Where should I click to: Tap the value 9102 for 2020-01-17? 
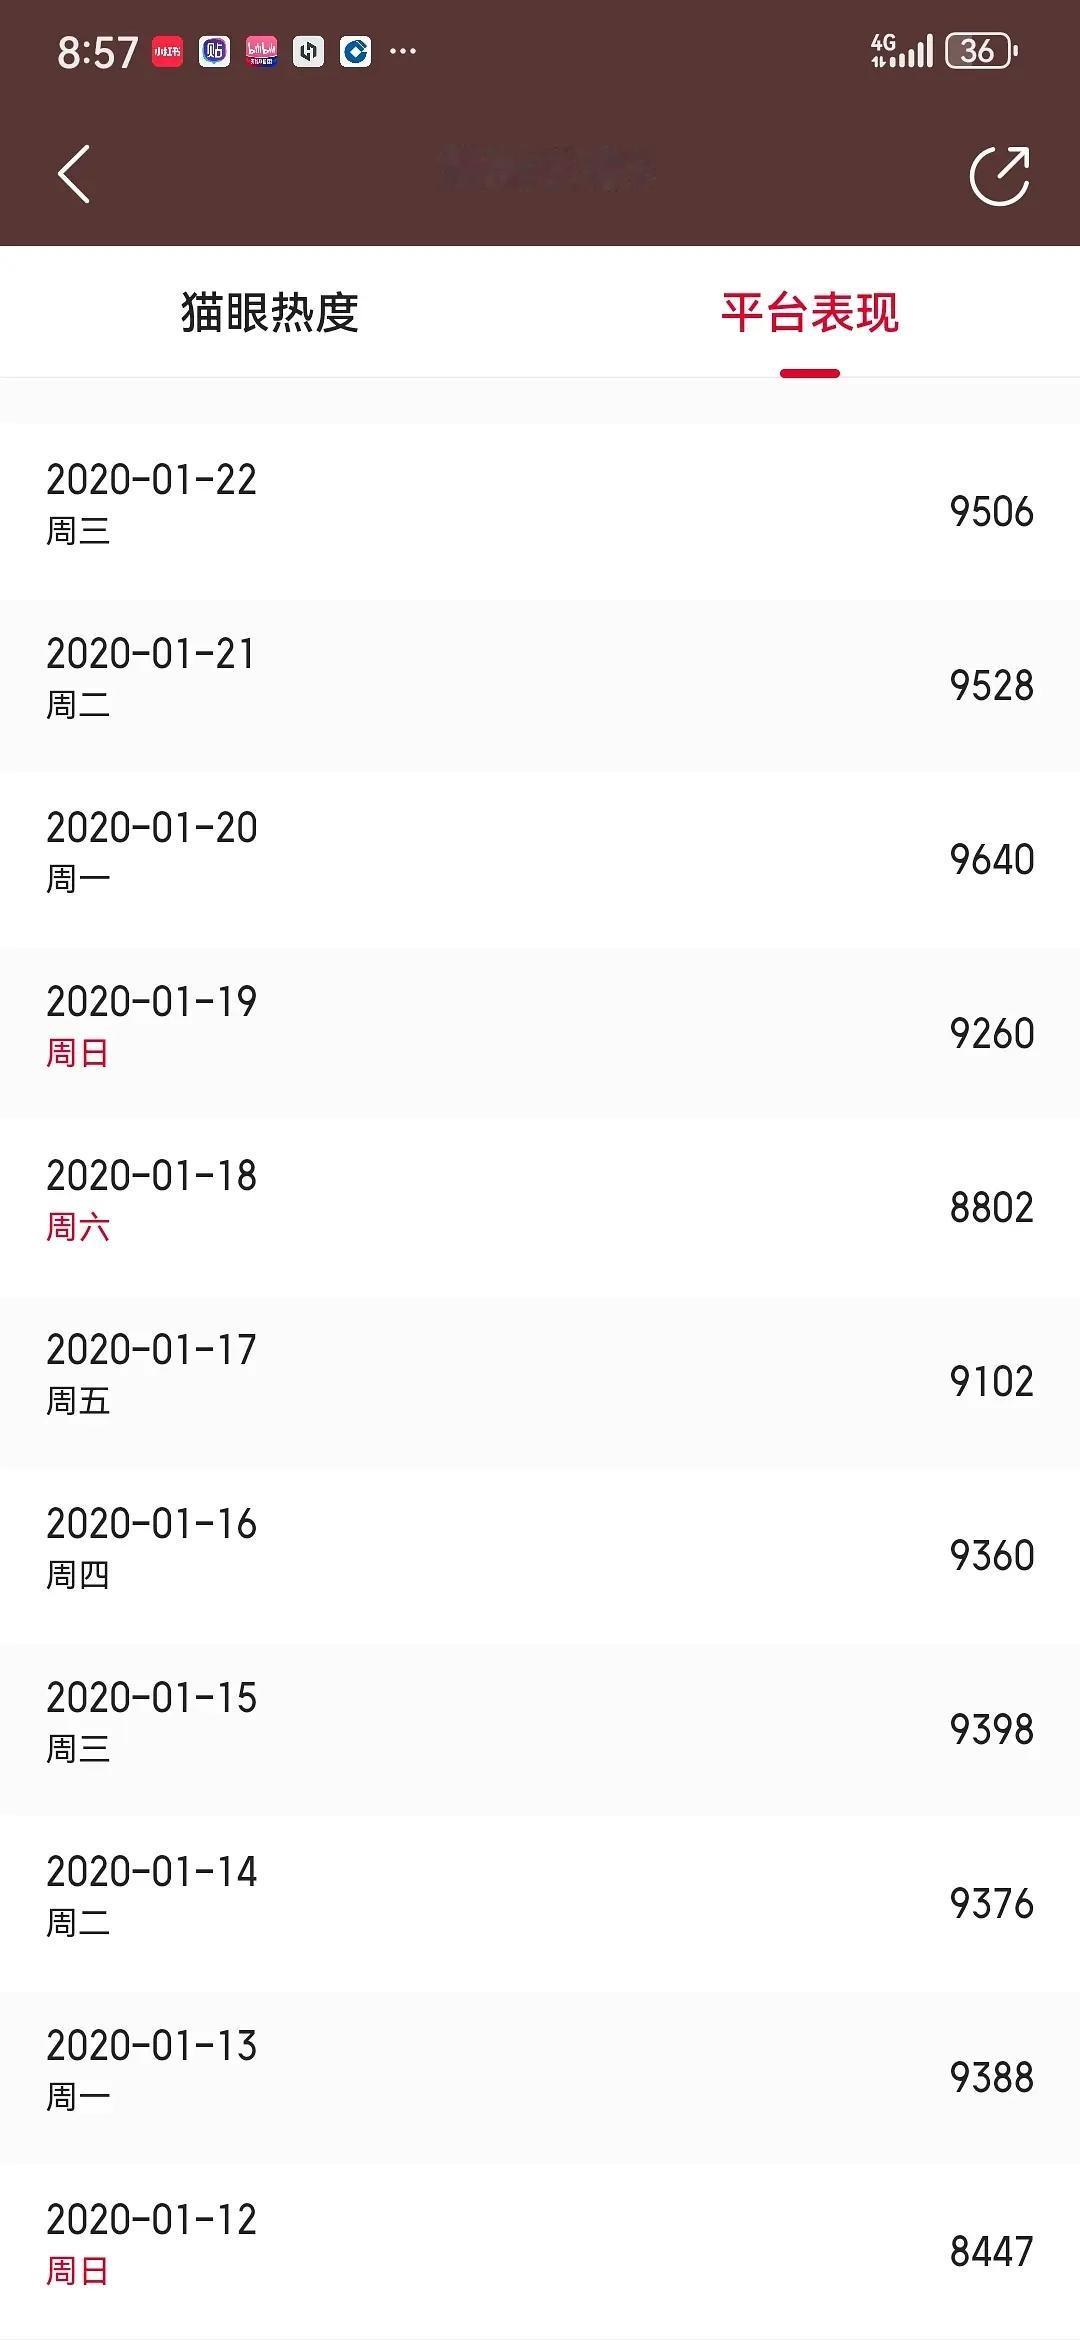tap(991, 1381)
